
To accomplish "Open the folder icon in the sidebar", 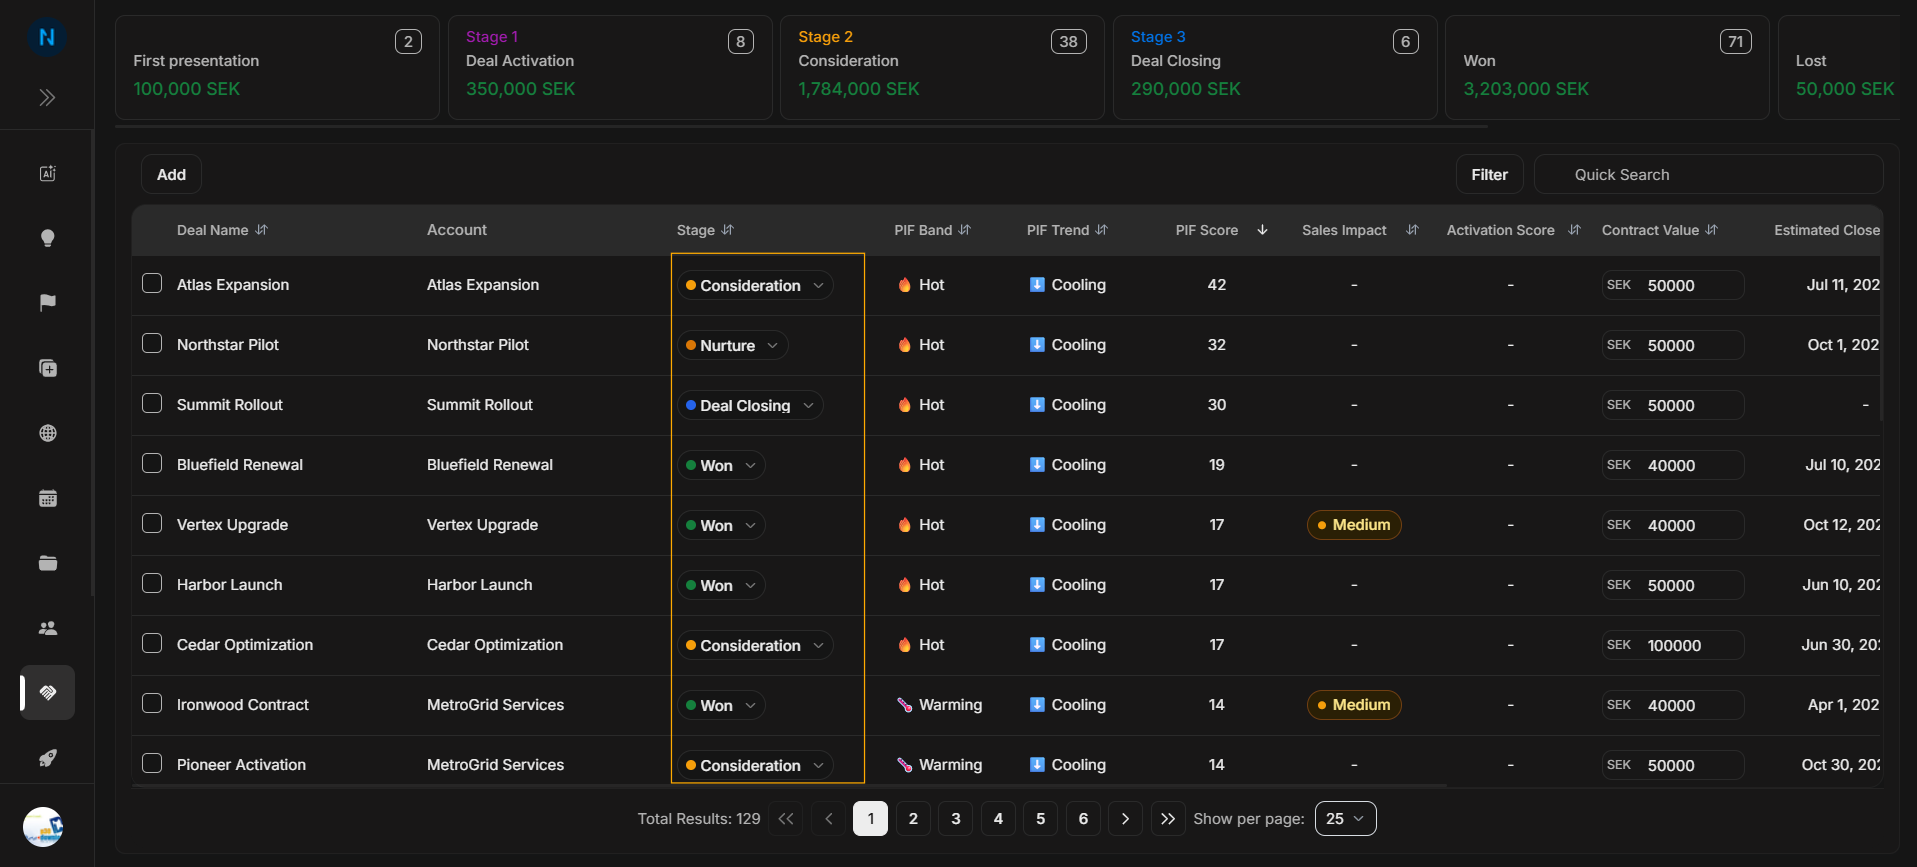I will click(47, 563).
